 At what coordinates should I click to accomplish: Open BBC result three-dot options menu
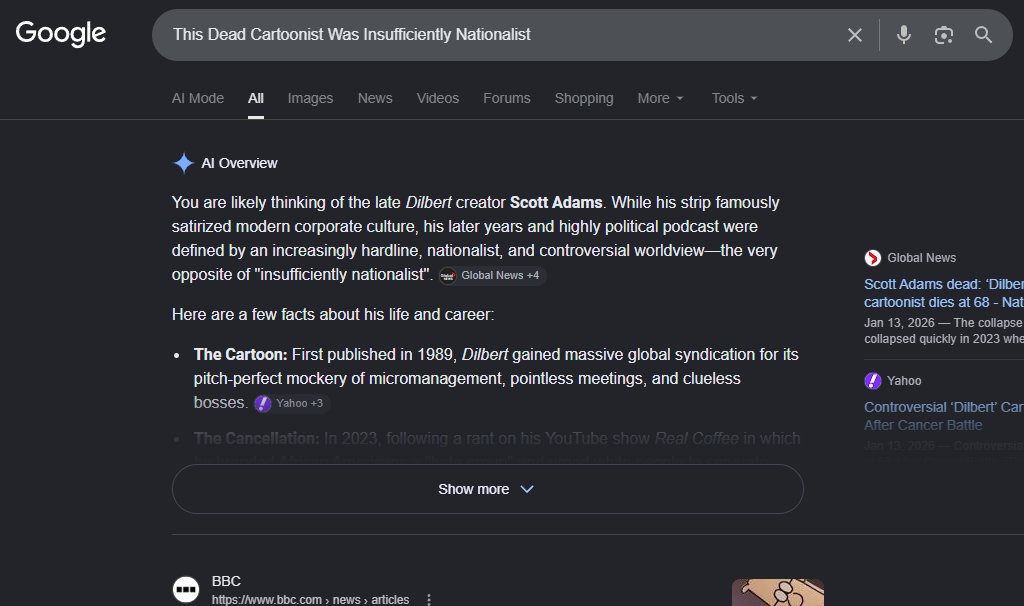click(428, 599)
